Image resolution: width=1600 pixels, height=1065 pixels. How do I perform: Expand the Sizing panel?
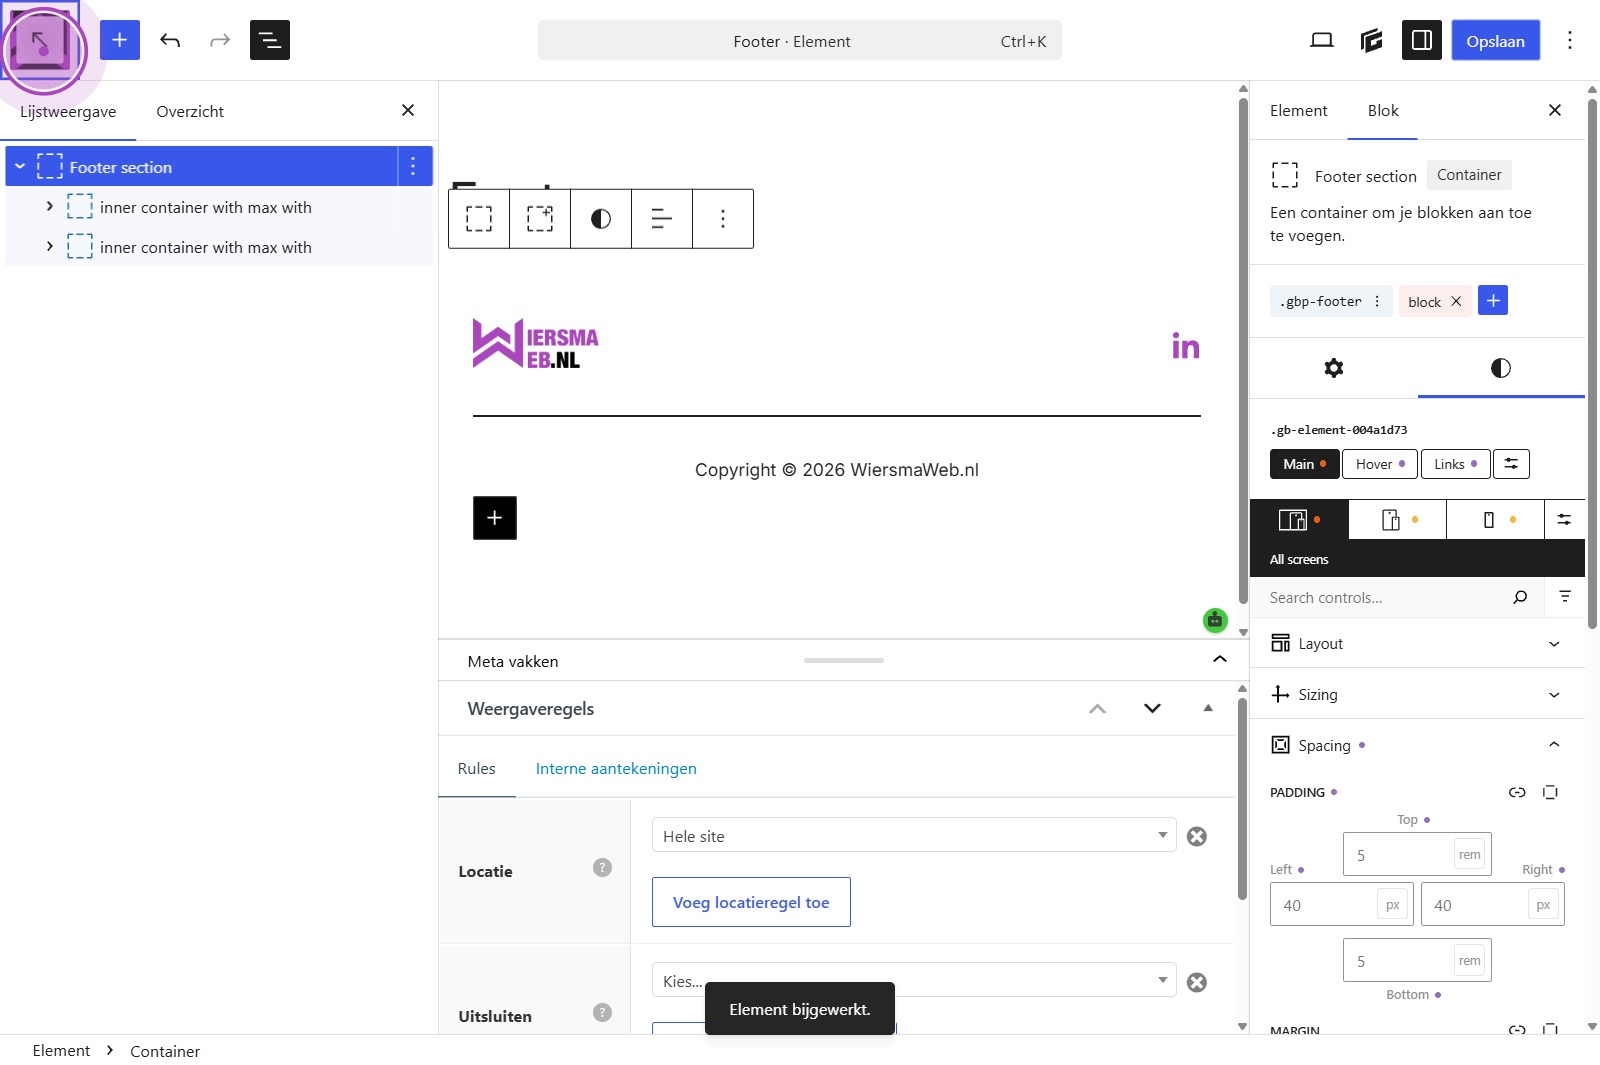[x=1417, y=695]
